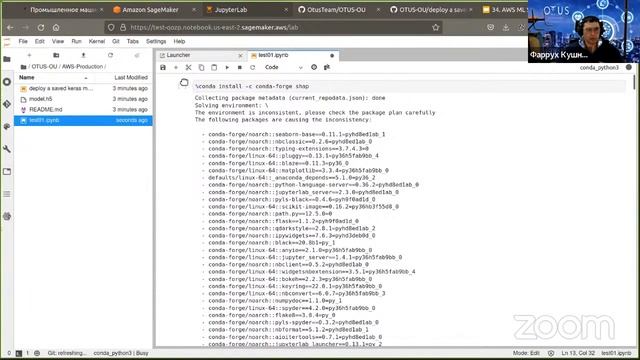Screen dimensions: 640x360
Task: Insert a cell below with plus icon
Action: [x=176, y=67]
